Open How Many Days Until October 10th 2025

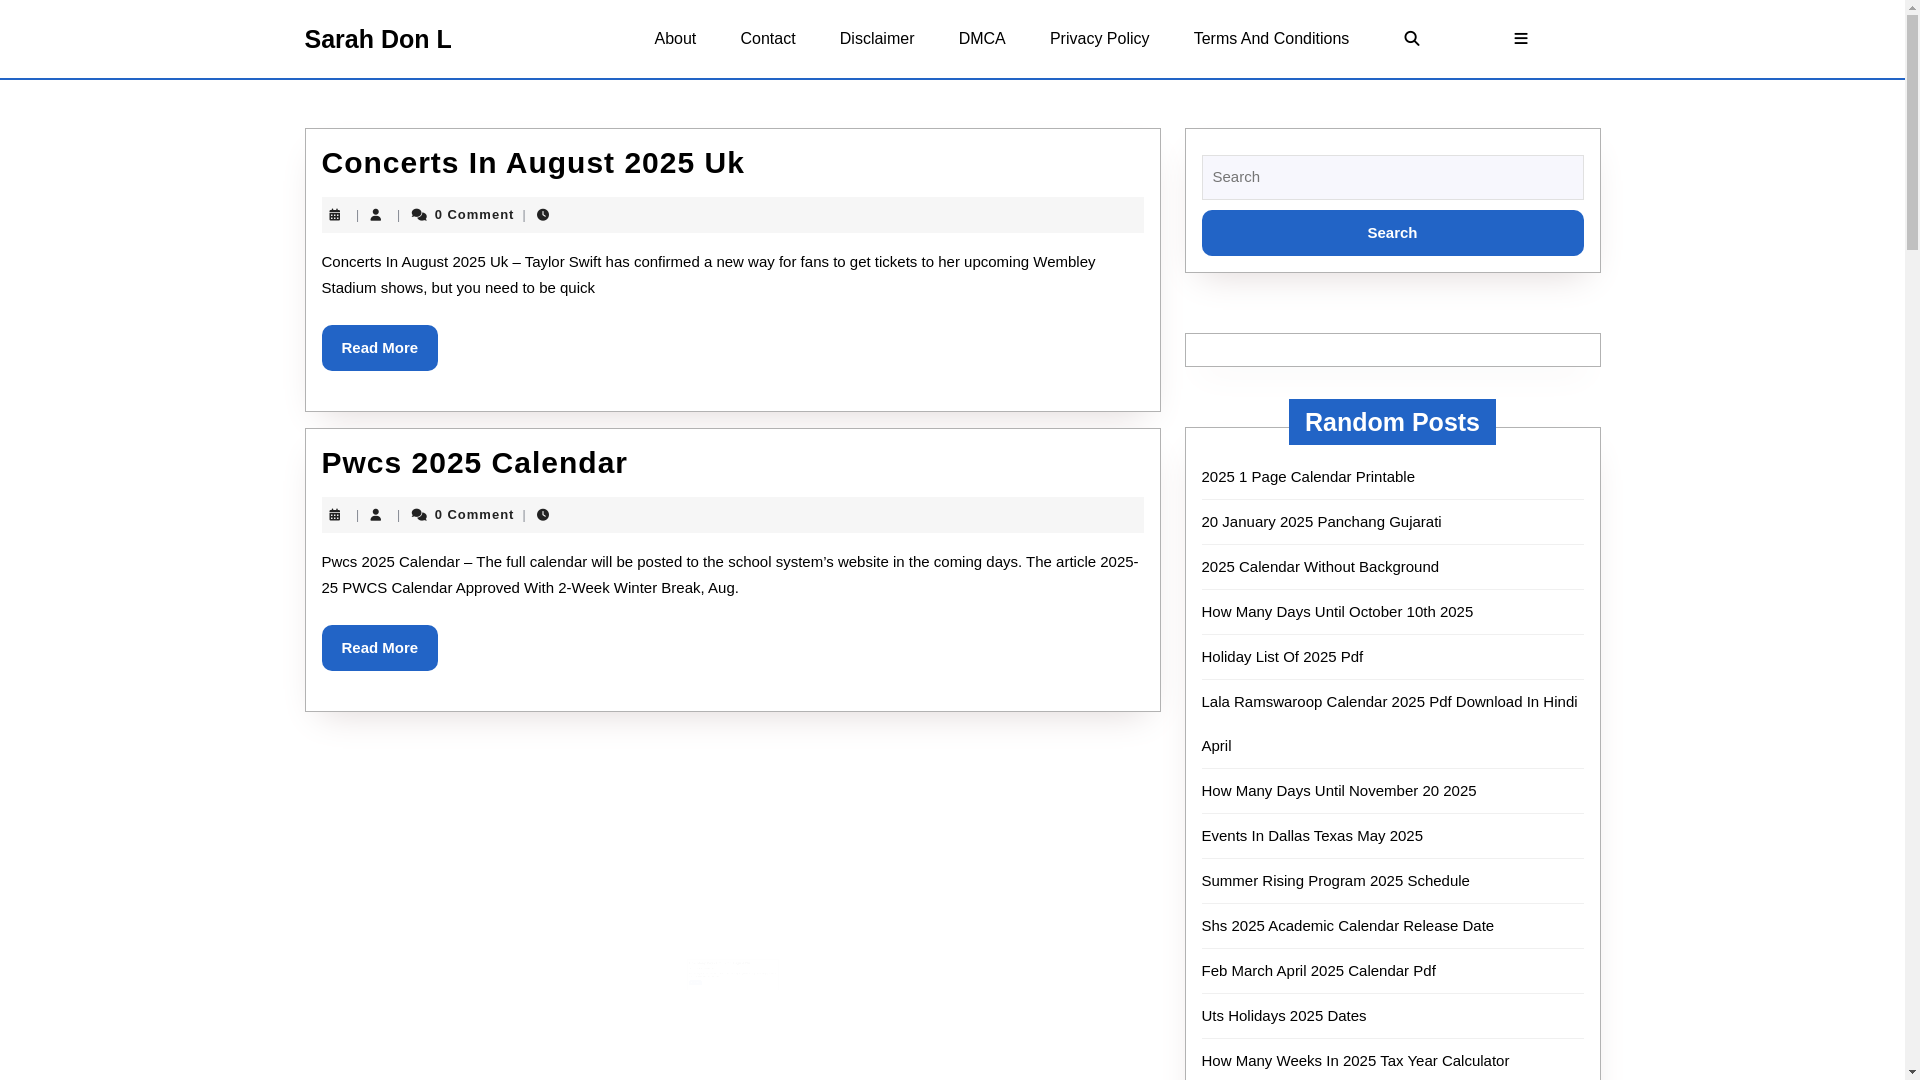[1337, 612]
